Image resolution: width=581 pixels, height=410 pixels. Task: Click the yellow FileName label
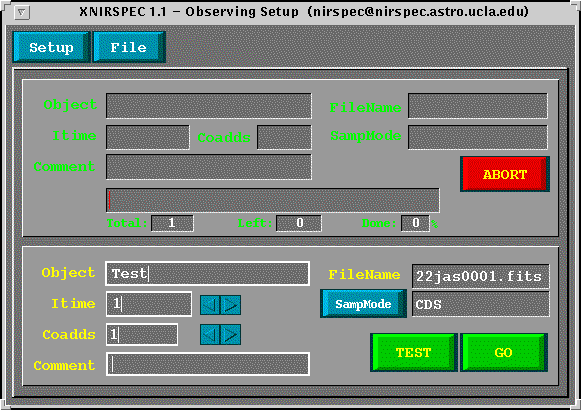pos(364,275)
